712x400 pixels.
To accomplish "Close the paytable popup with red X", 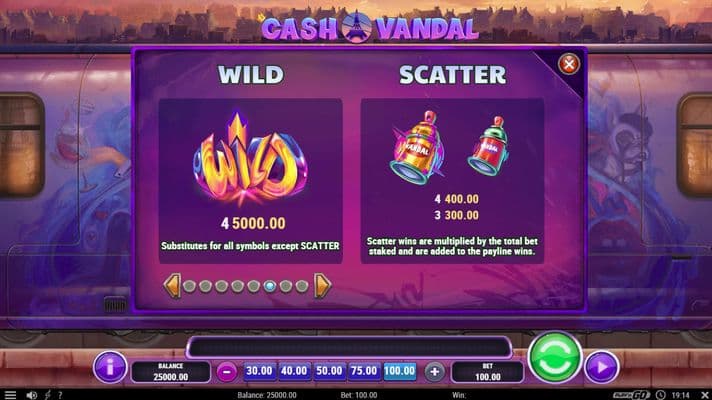I will (x=569, y=64).
